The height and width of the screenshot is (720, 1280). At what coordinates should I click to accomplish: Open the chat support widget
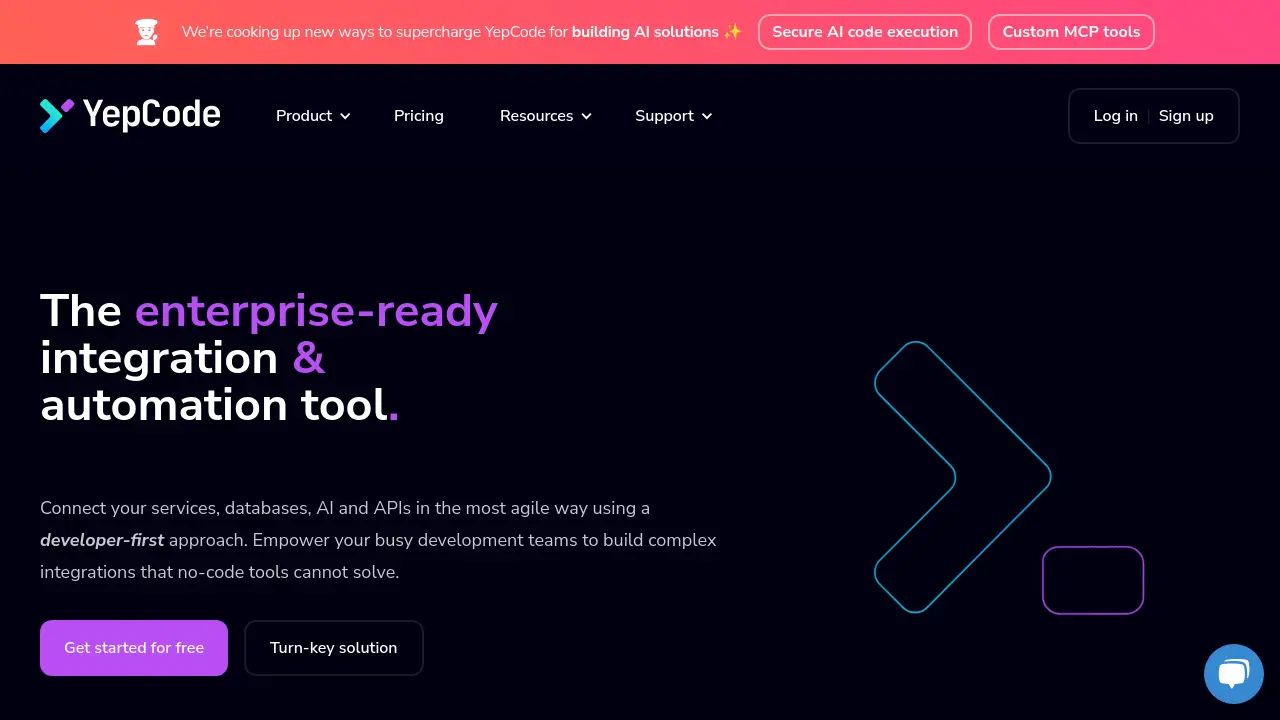1234,674
